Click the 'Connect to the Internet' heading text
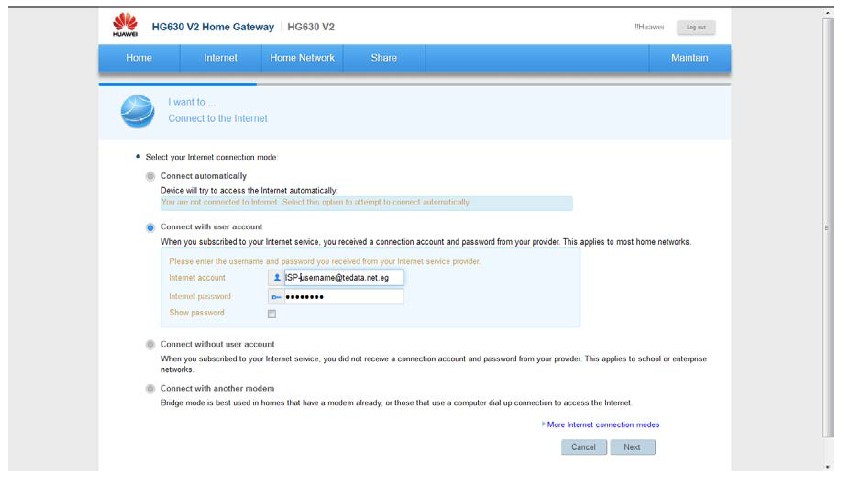The image size is (845, 479). 218,119
